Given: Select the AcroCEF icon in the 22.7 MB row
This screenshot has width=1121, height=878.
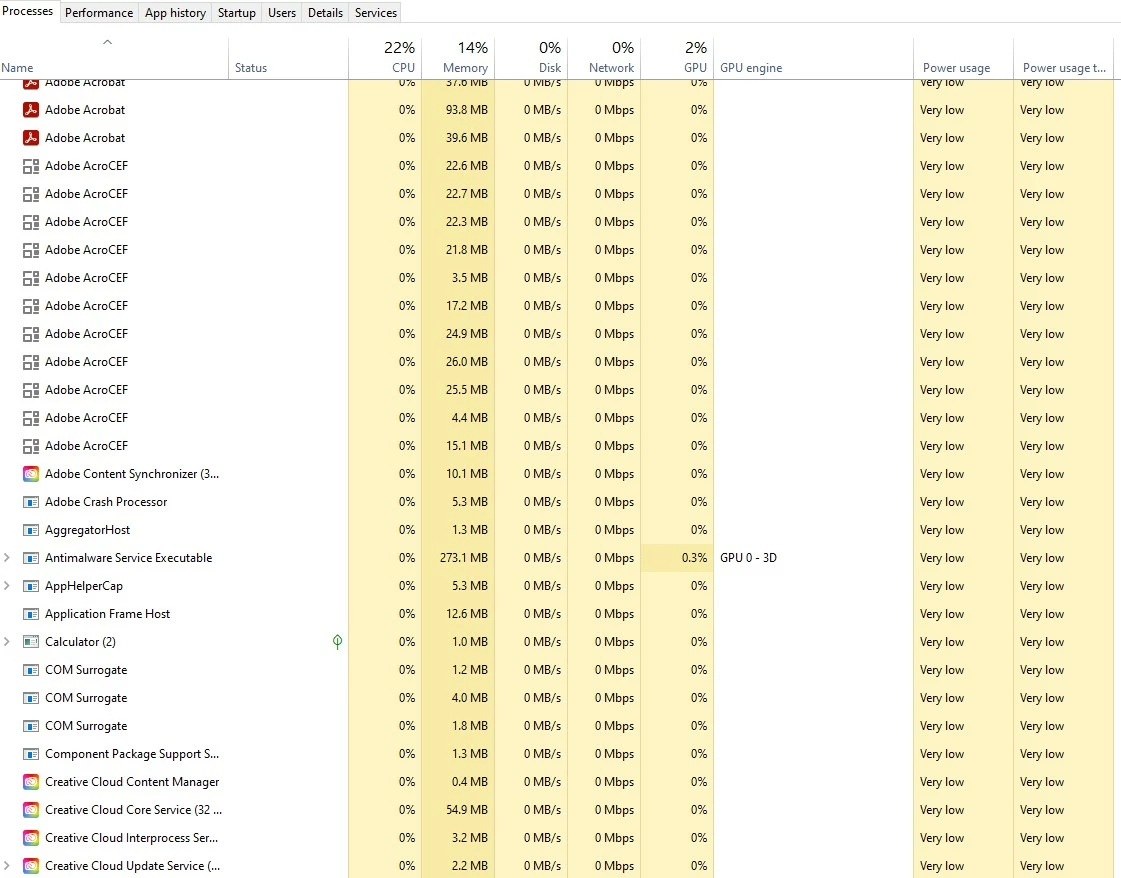Looking at the screenshot, I should (31, 194).
